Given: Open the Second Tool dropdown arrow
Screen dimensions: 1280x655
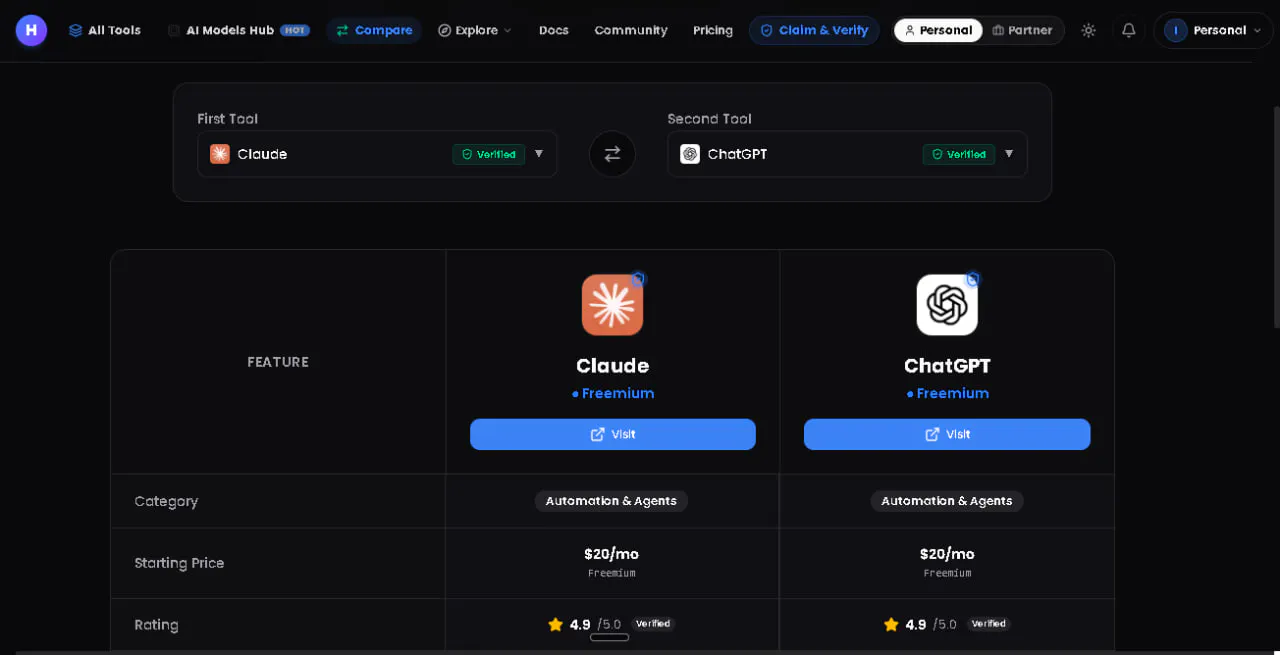Looking at the screenshot, I should (1009, 154).
